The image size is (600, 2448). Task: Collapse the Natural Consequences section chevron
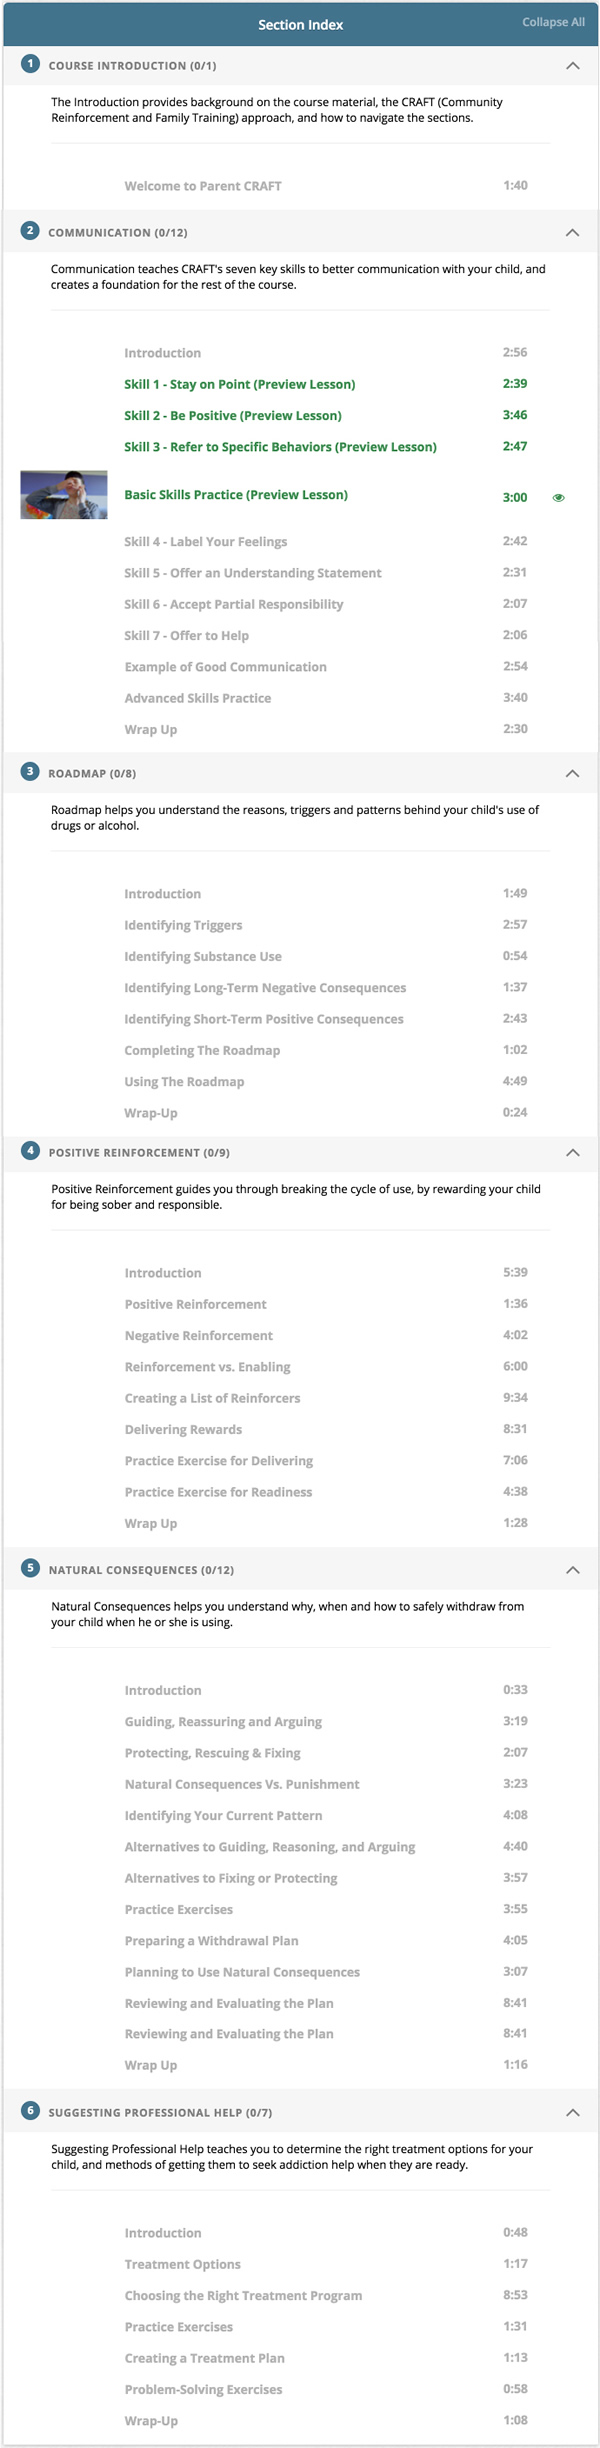point(572,1569)
